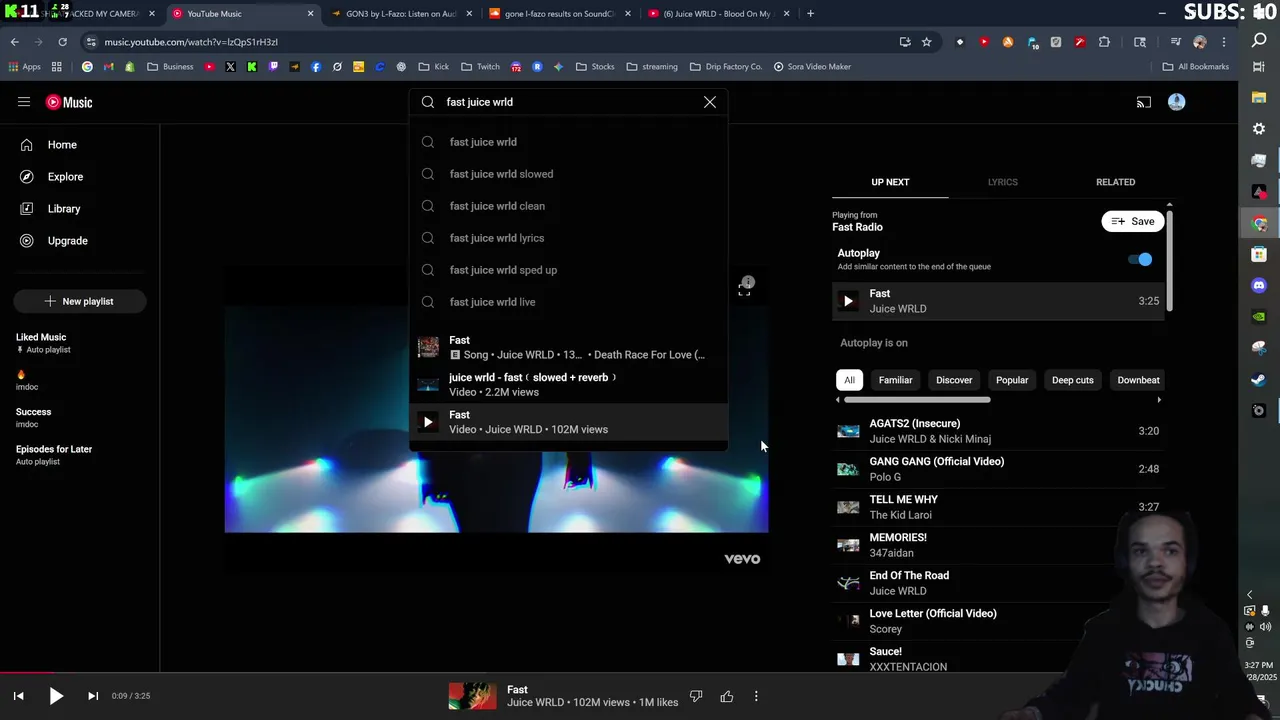Switch to the RELATED tab
Viewport: 1280px width, 720px height.
click(1115, 182)
